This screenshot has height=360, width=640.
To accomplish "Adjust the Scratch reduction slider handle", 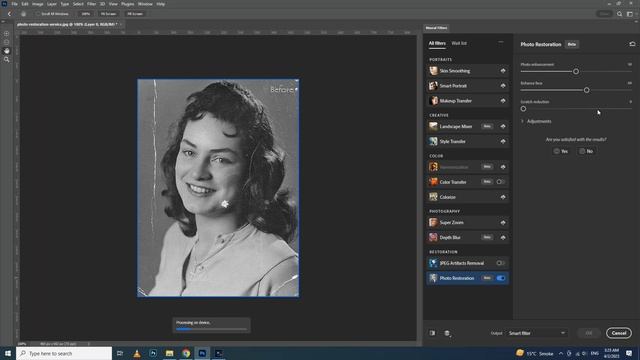I will 523,109.
